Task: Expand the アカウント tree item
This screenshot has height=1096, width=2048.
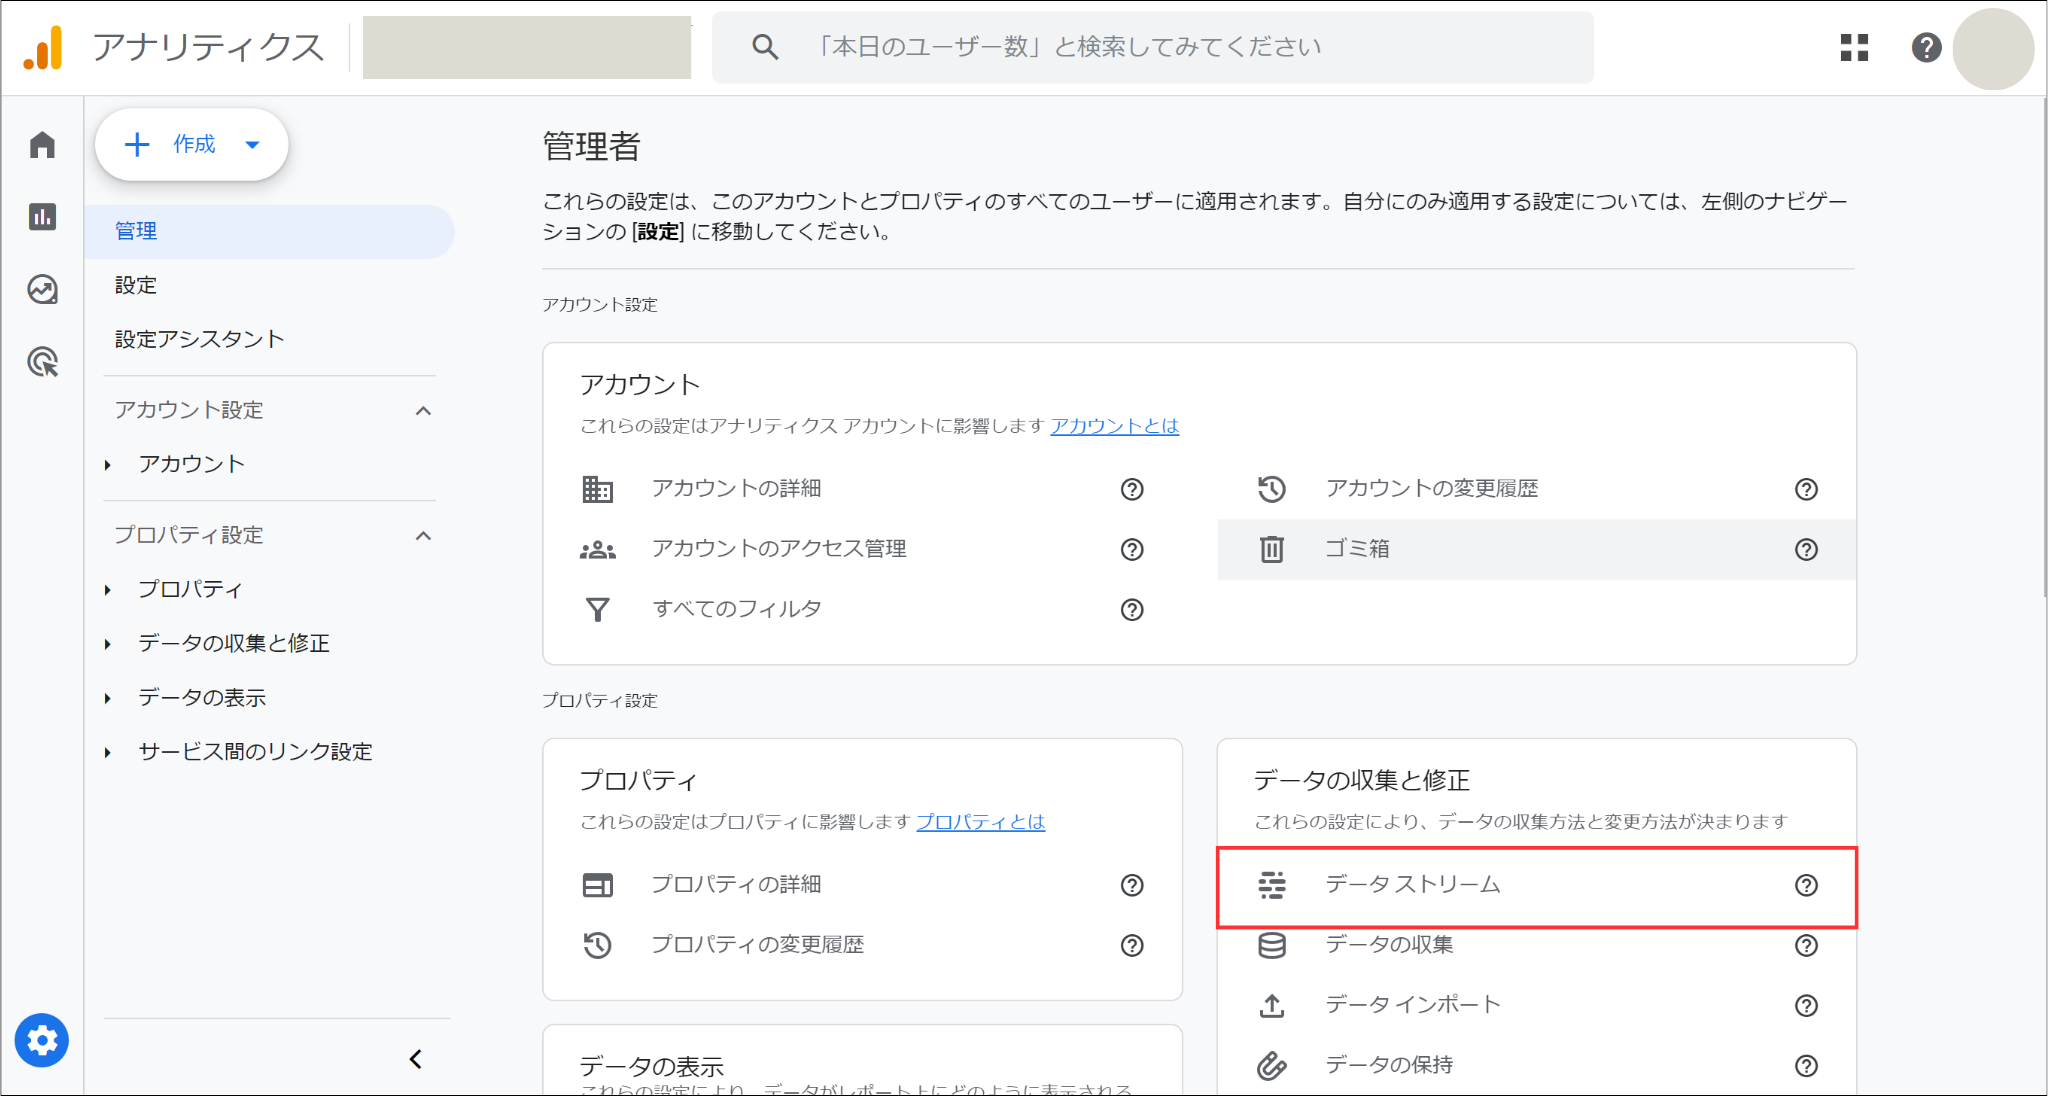Action: coord(107,464)
